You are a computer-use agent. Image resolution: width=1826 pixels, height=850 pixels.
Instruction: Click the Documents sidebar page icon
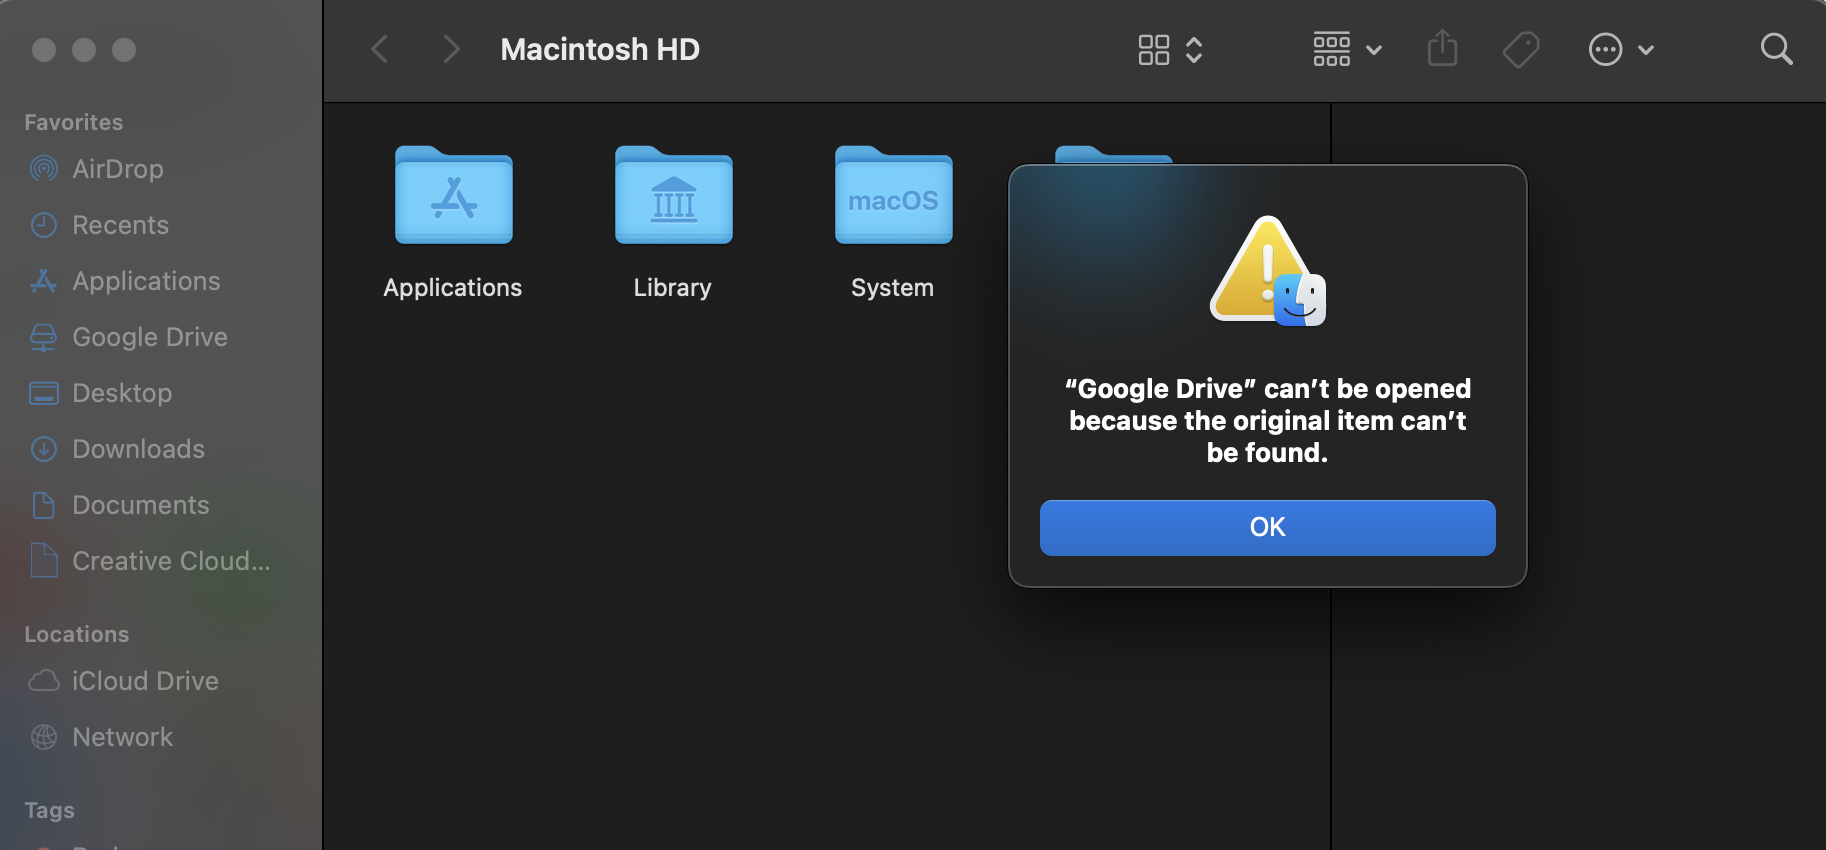coord(44,505)
